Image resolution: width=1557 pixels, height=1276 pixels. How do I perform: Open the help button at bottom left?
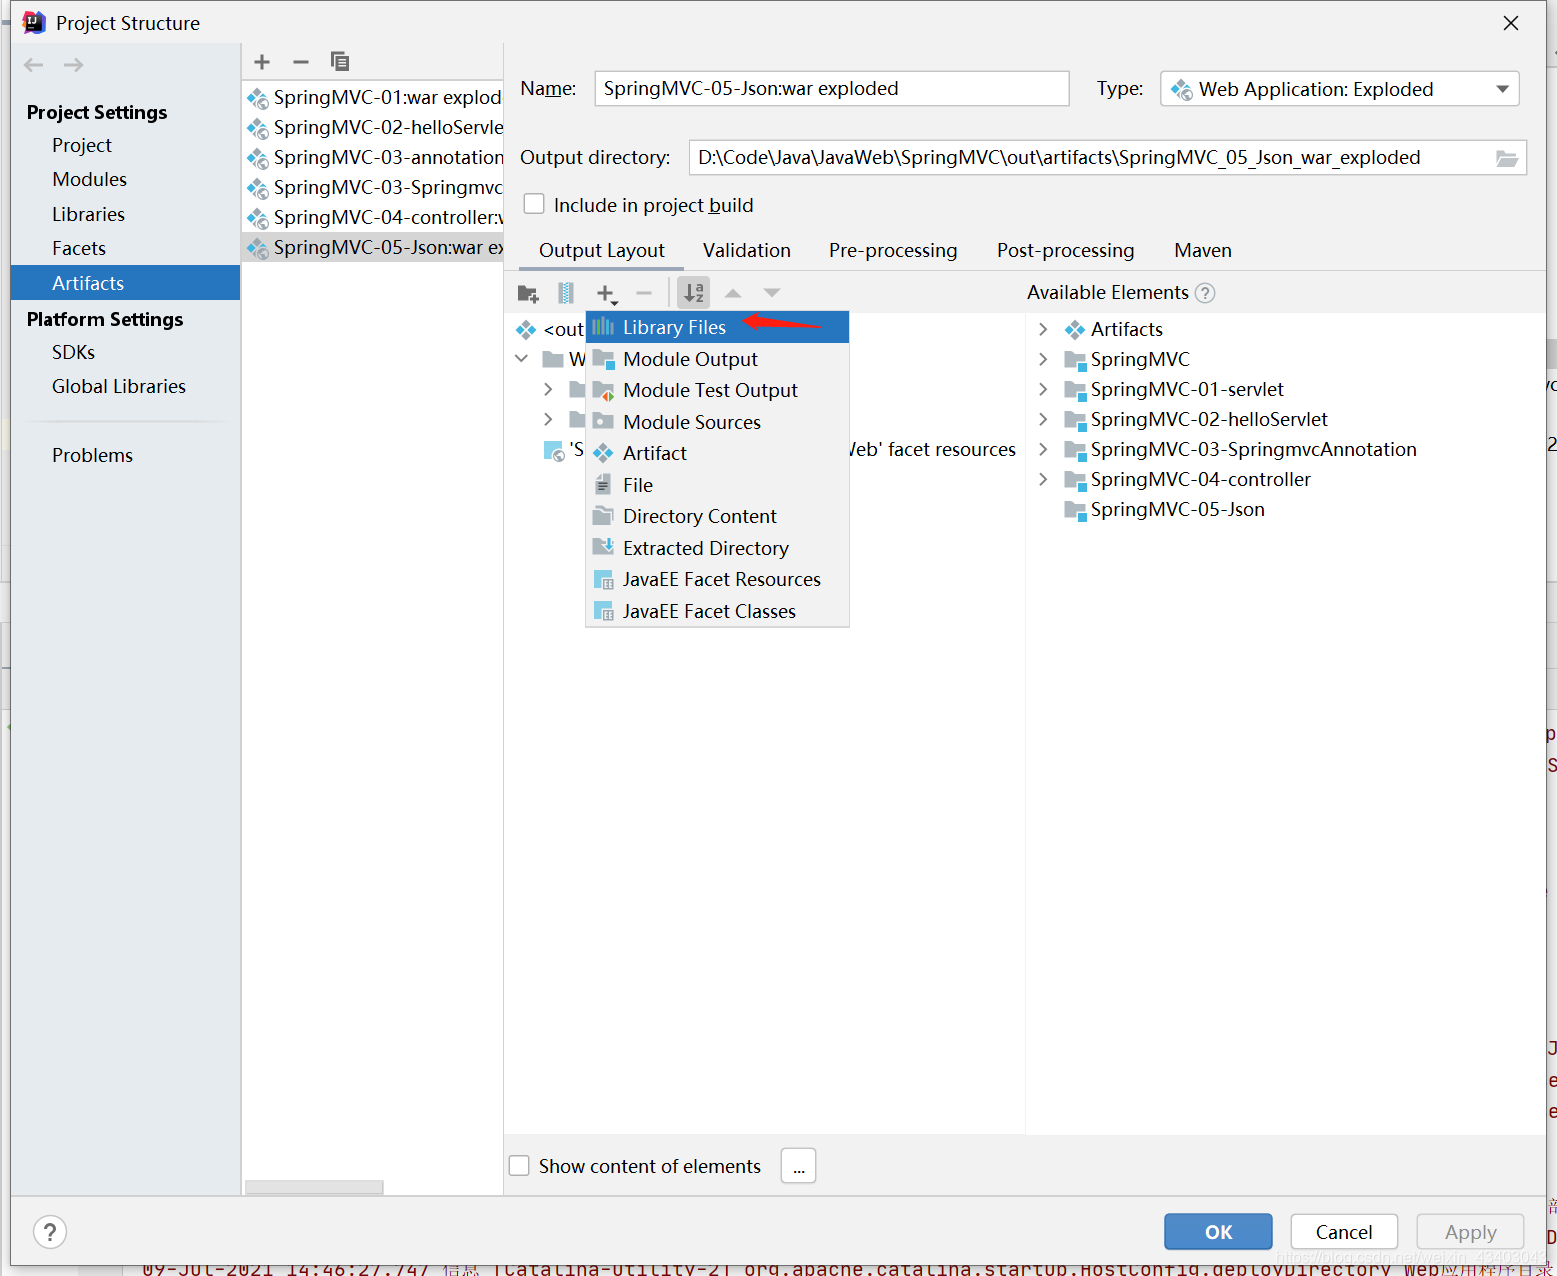pyautogui.click(x=50, y=1232)
